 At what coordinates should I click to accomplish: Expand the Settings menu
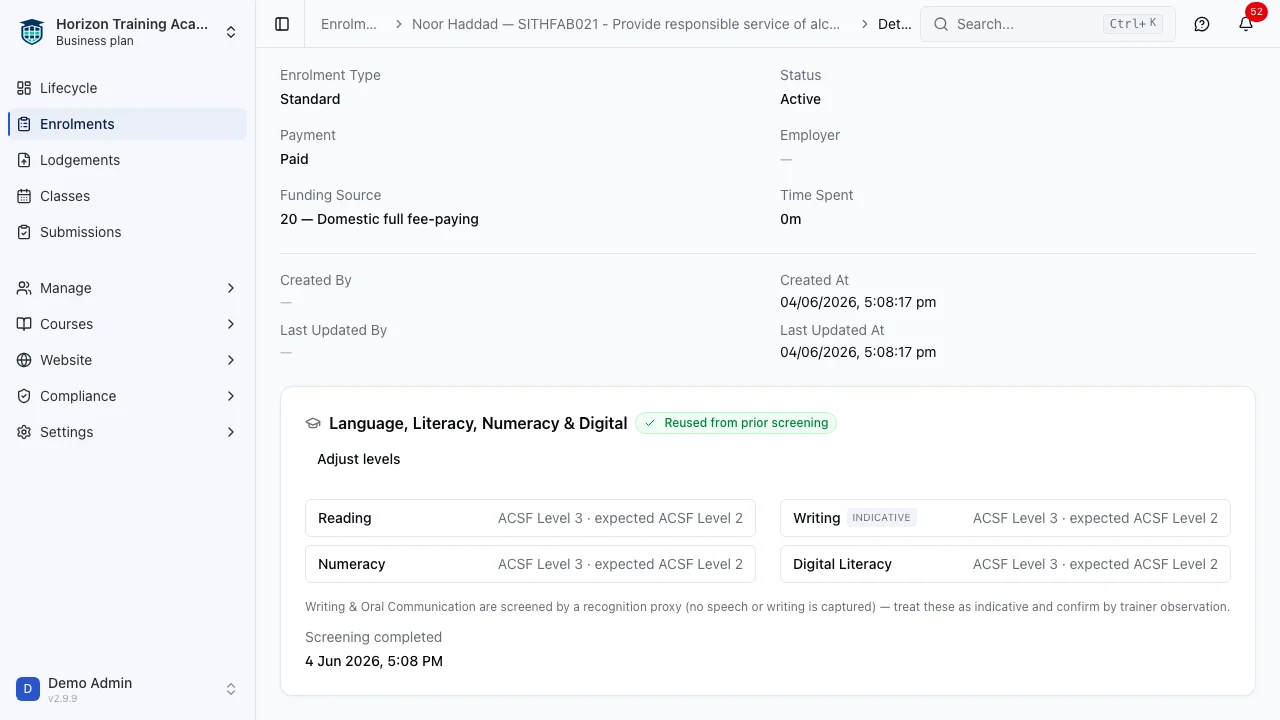point(231,432)
